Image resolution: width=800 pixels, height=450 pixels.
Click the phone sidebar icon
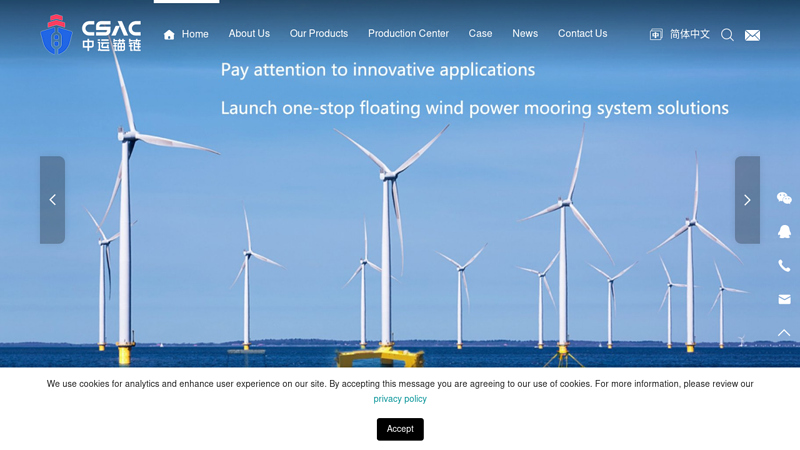pyautogui.click(x=784, y=265)
